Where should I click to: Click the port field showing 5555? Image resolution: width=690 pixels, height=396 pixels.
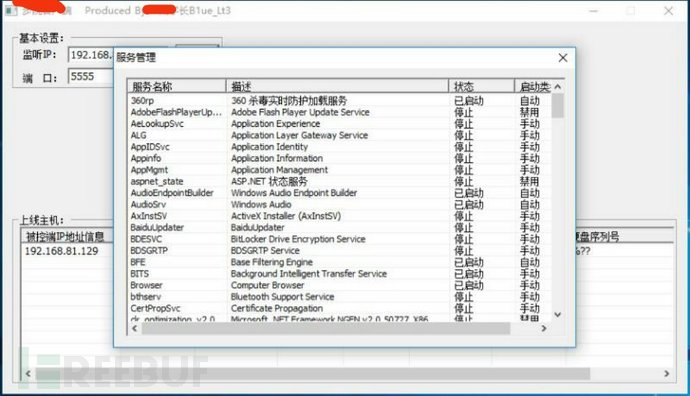(91, 76)
